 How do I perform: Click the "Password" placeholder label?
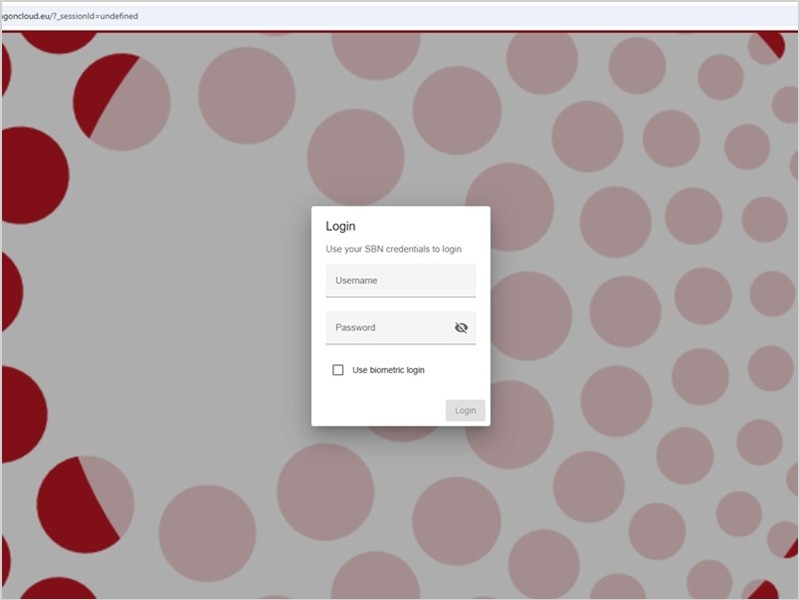pos(355,327)
